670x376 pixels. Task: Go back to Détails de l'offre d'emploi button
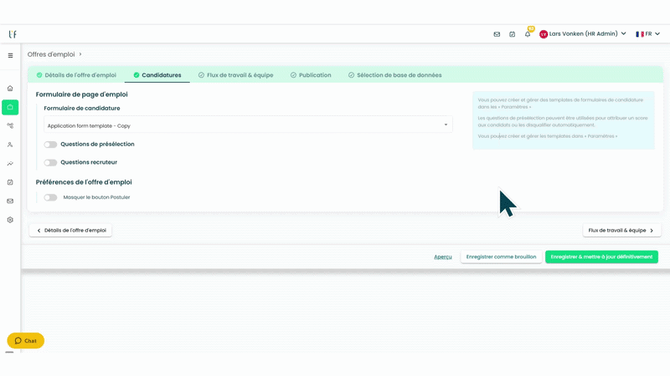click(71, 230)
